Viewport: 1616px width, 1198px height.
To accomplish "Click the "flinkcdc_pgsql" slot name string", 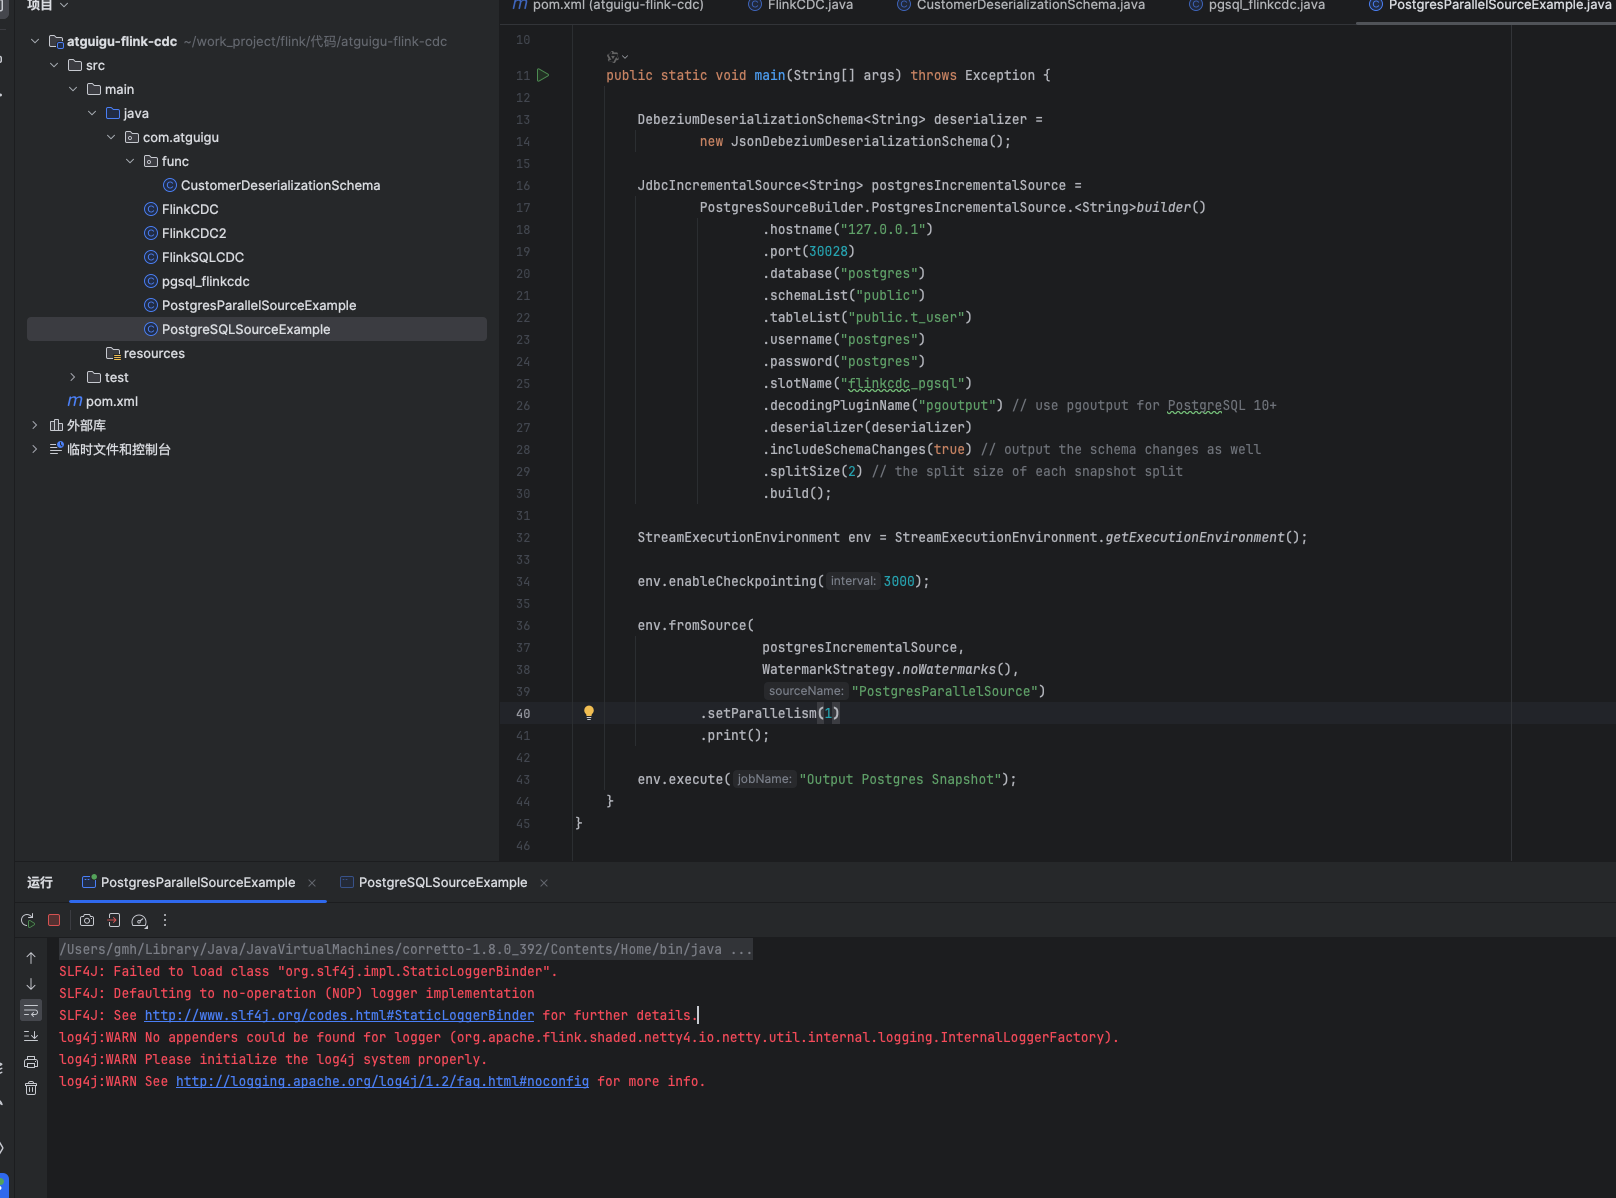I will coord(902,383).
